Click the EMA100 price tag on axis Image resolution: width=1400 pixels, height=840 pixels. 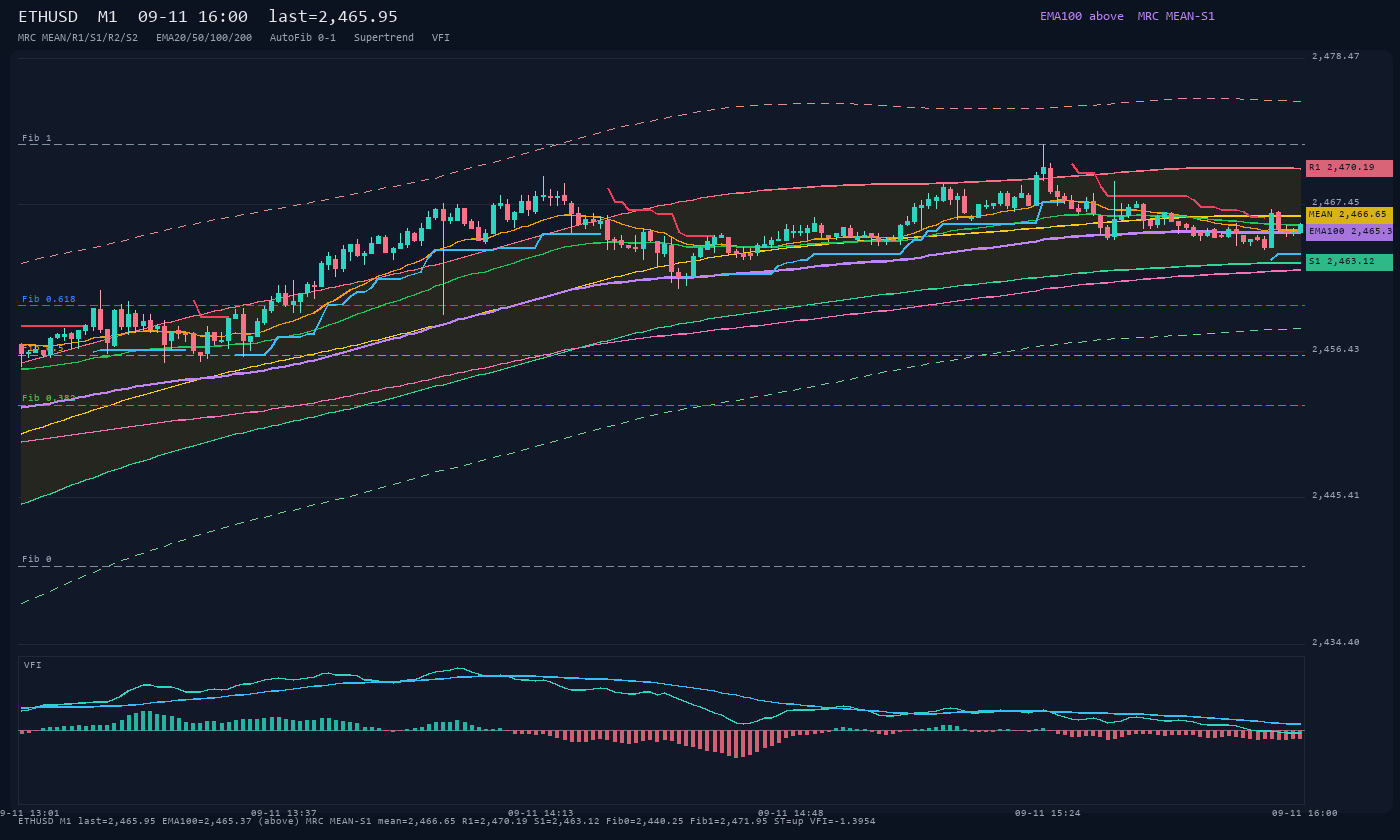point(1349,232)
